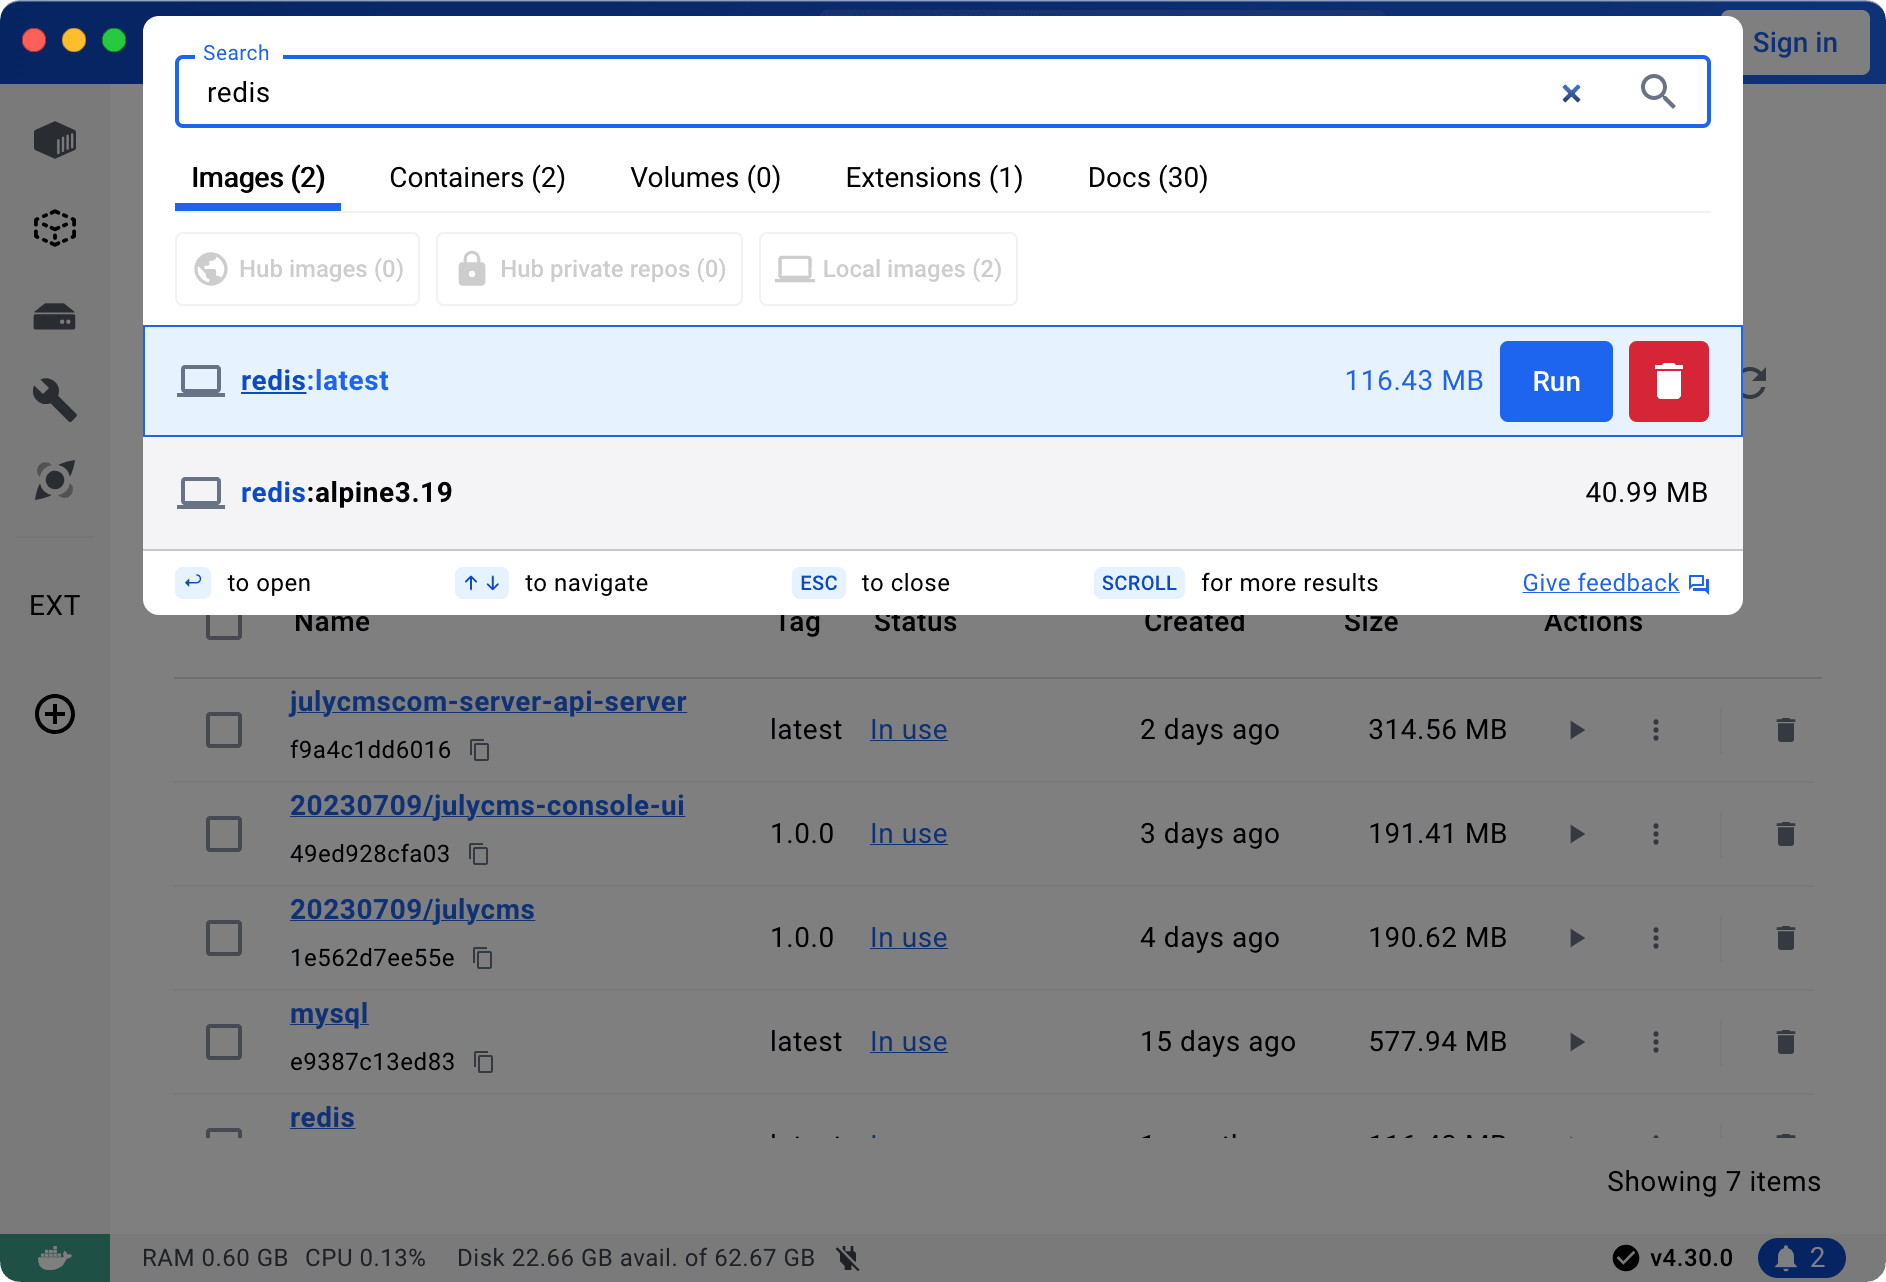Viewport: 1886px width, 1282px height.
Task: Open the julycmscom-server-api-server image link
Action: 488,702
